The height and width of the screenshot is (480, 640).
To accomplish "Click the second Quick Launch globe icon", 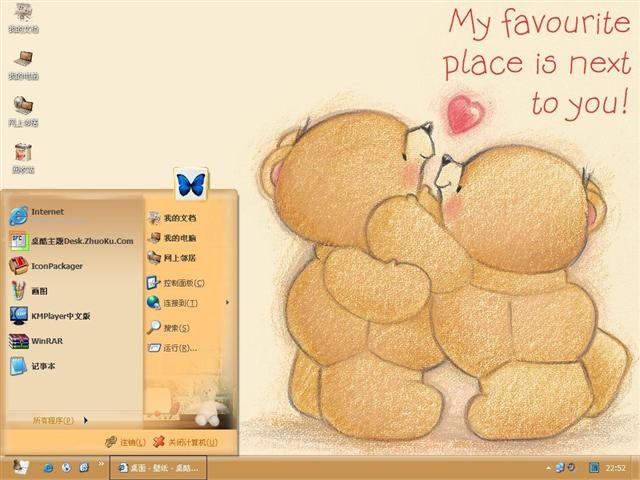I will (66, 468).
